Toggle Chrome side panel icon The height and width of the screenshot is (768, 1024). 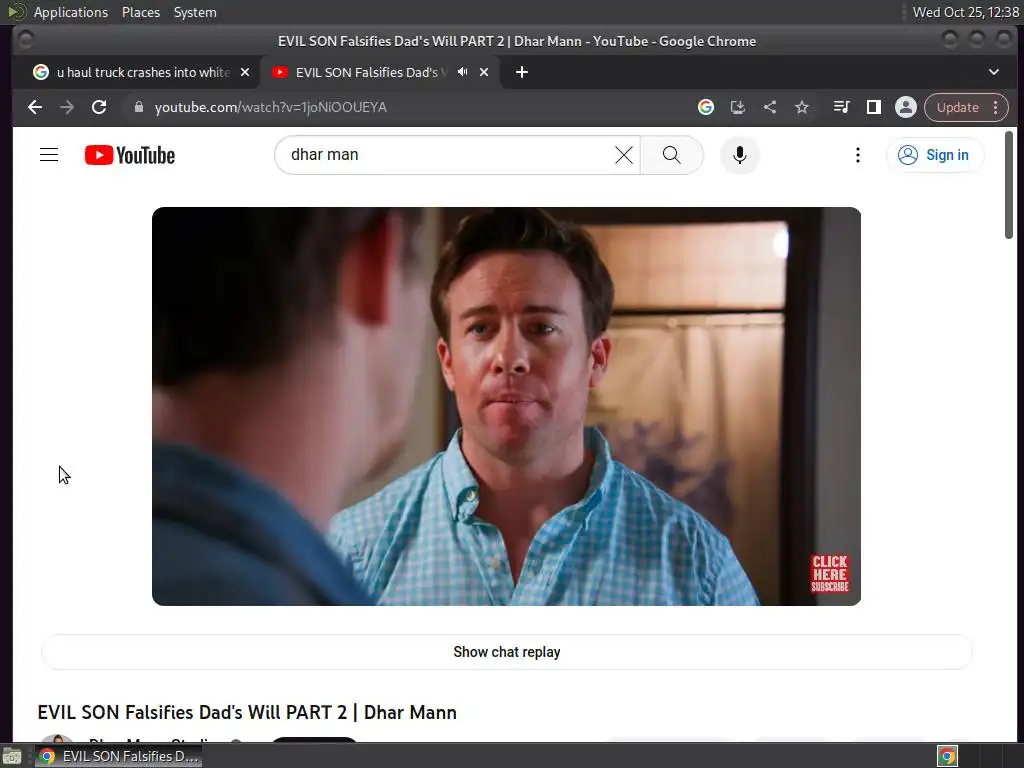tap(873, 107)
